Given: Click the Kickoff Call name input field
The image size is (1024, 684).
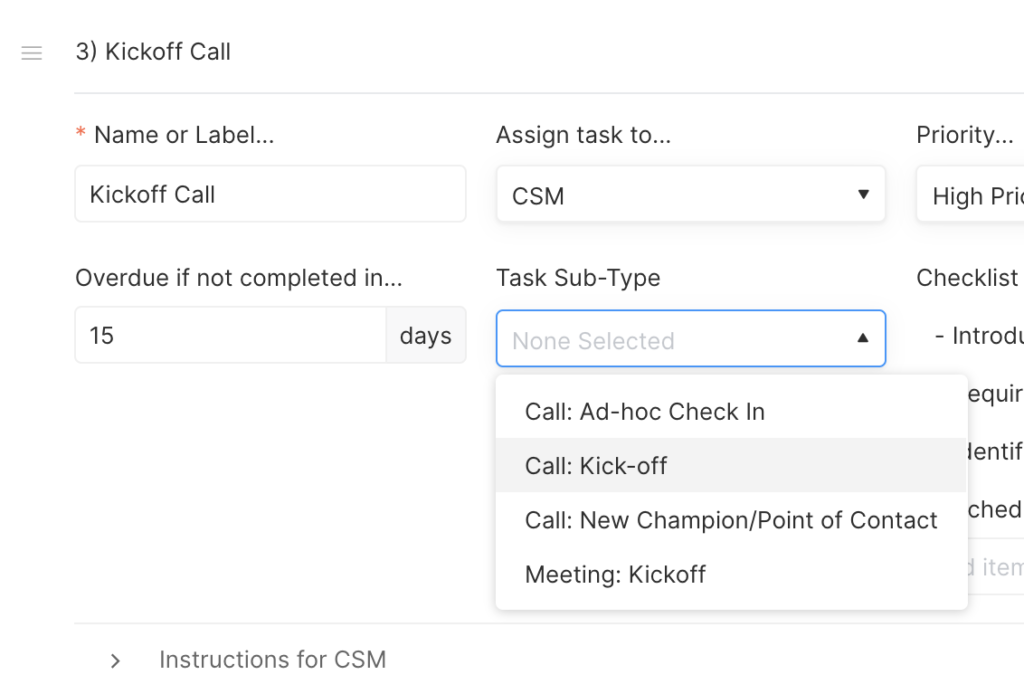Looking at the screenshot, I should [x=270, y=194].
